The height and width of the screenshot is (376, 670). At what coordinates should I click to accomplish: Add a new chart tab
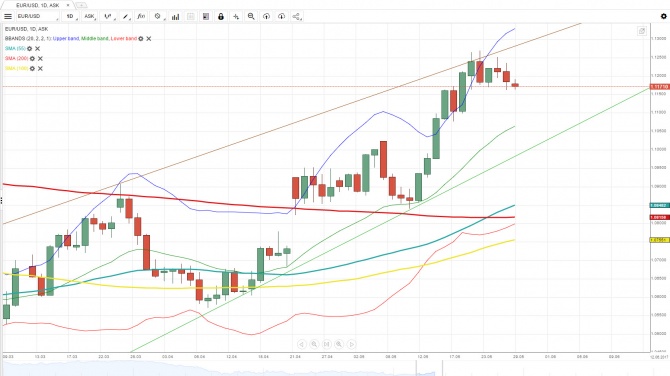pyautogui.click(x=81, y=5)
